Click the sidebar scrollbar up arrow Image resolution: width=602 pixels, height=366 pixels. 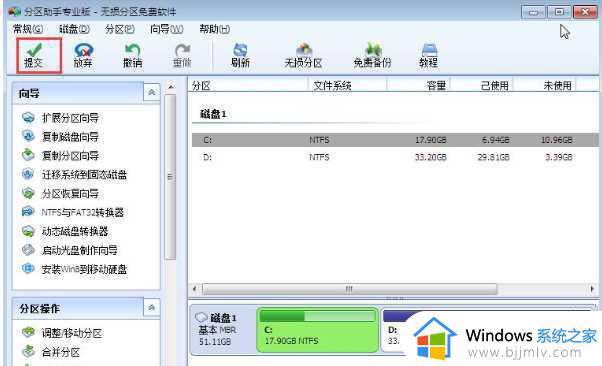(170, 87)
